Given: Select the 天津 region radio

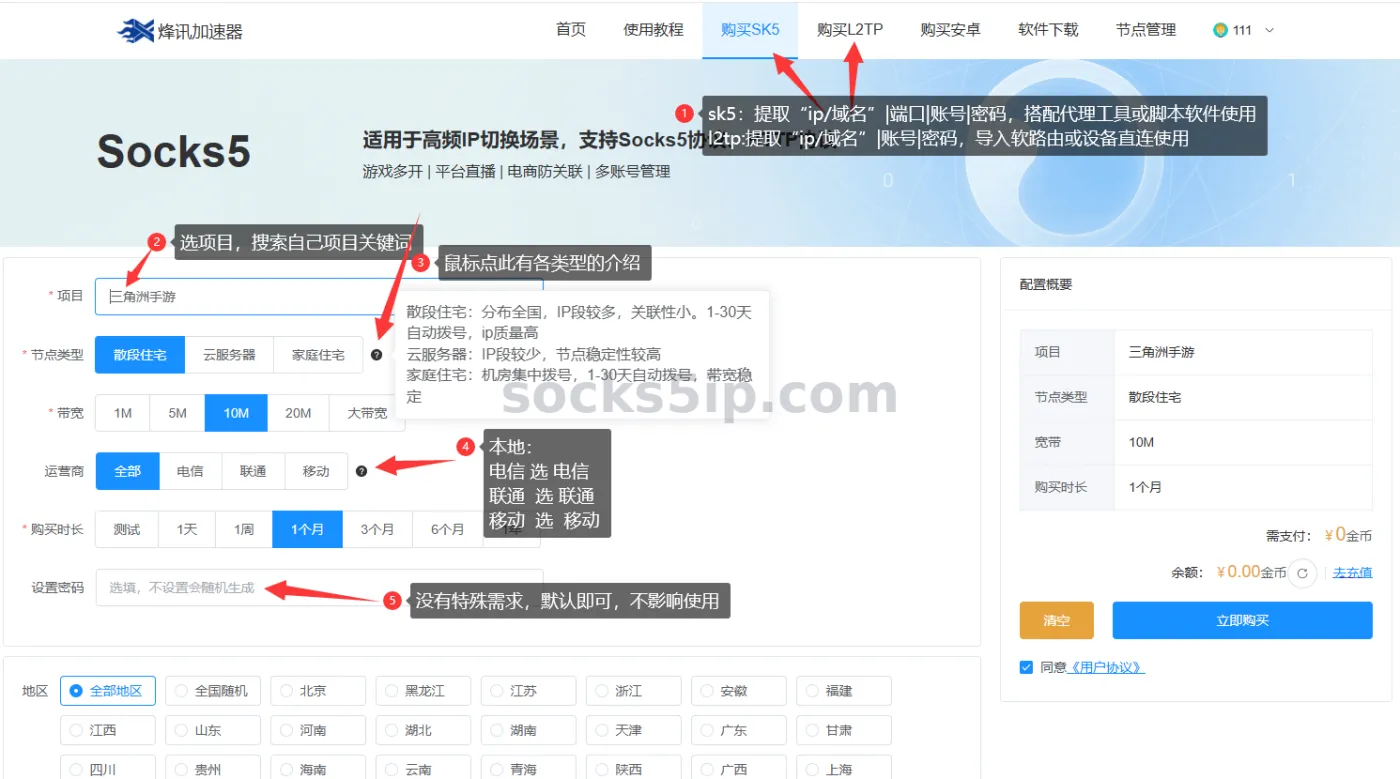Looking at the screenshot, I should pyautogui.click(x=633, y=730).
